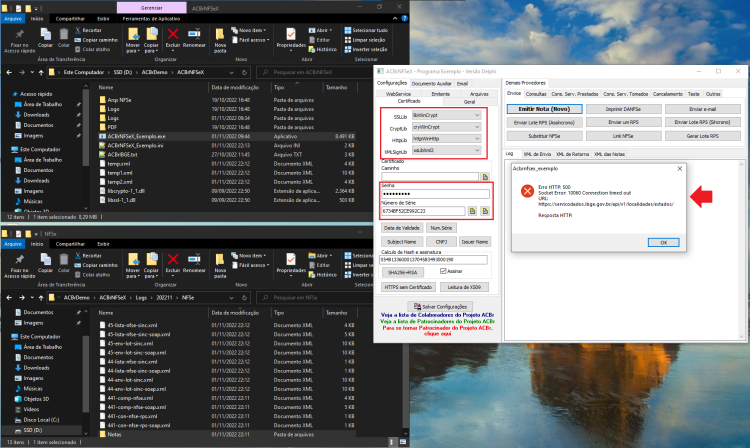
Task: Click Nova pasta in the NFSe Explorer ribbon
Action: 220,266
